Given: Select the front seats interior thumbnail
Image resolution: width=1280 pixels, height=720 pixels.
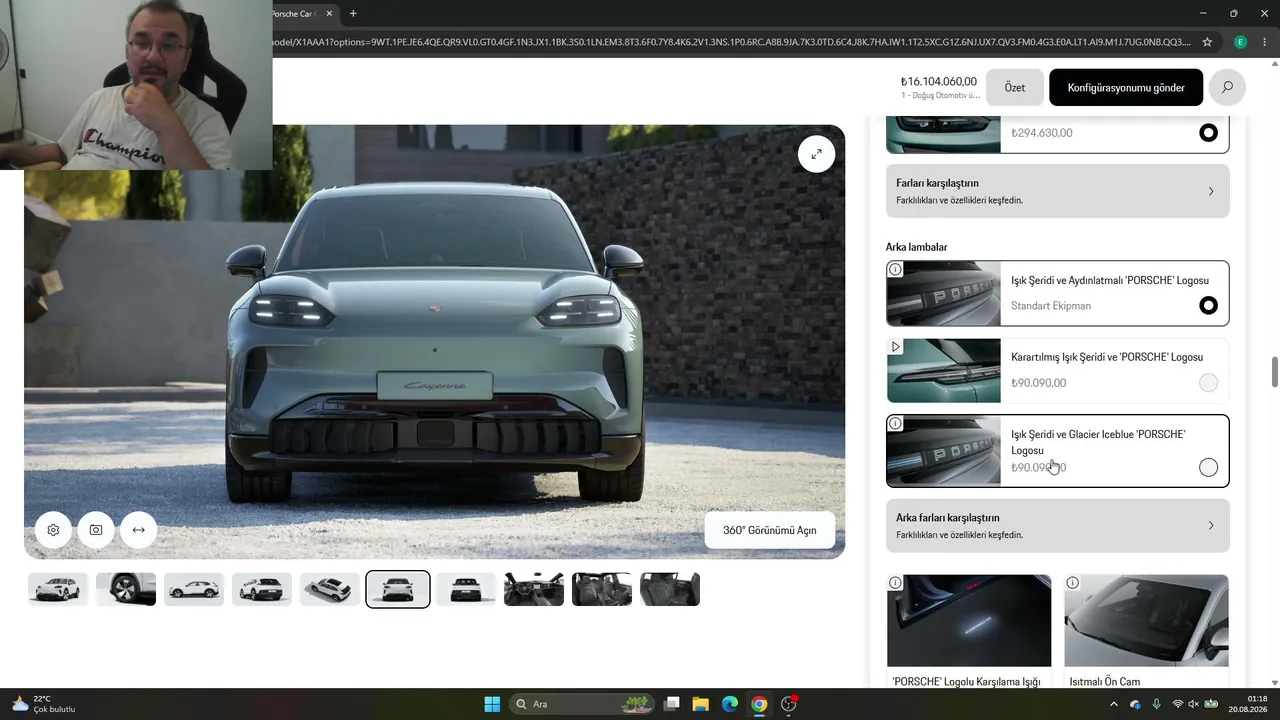Looking at the screenshot, I should point(602,589).
